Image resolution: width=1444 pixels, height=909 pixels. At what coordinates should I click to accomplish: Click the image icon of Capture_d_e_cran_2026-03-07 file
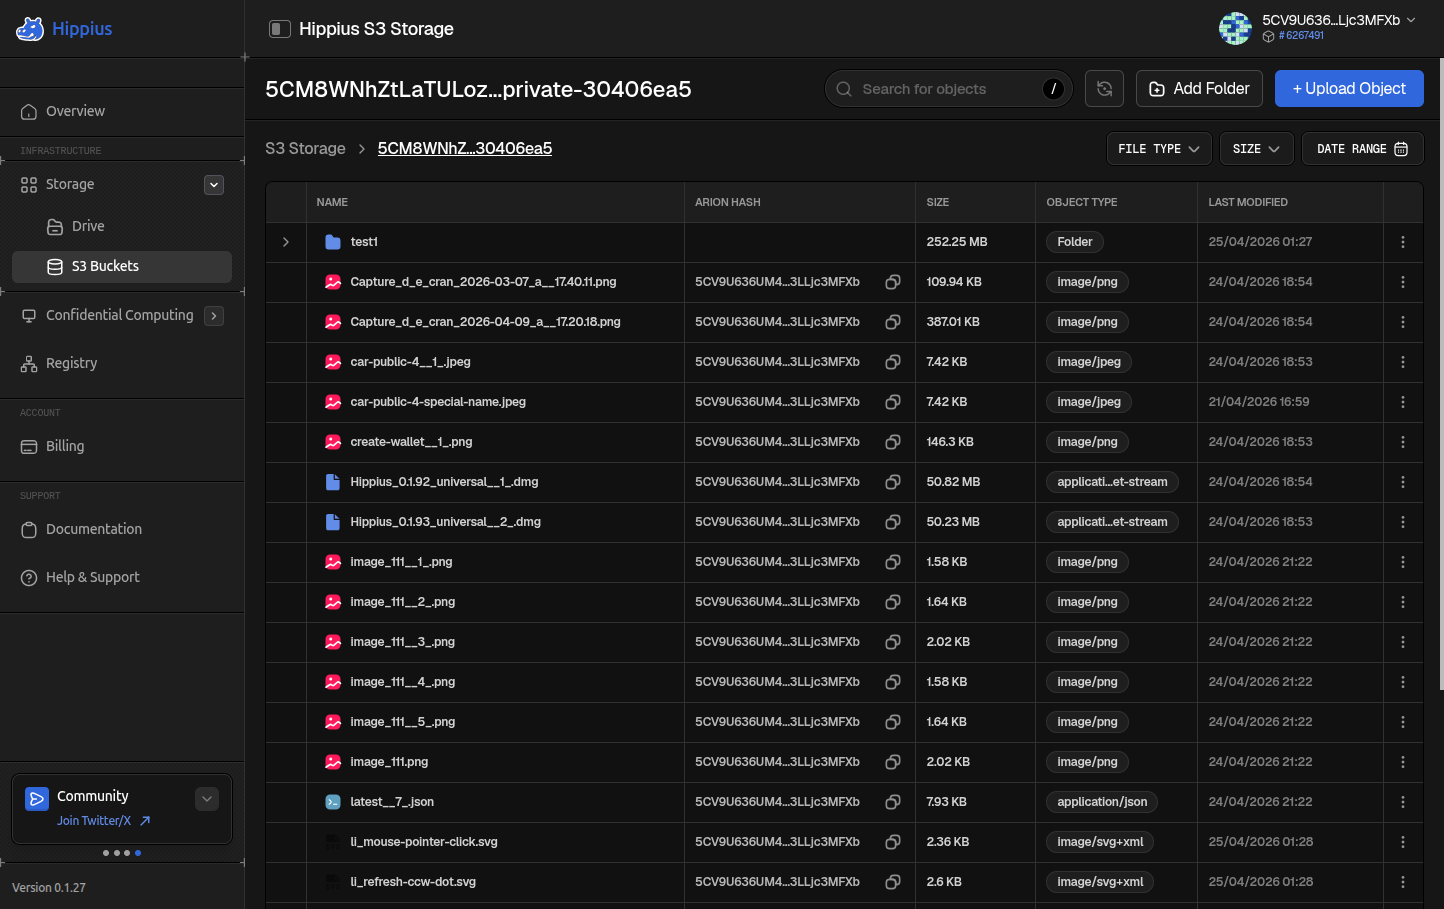point(333,282)
